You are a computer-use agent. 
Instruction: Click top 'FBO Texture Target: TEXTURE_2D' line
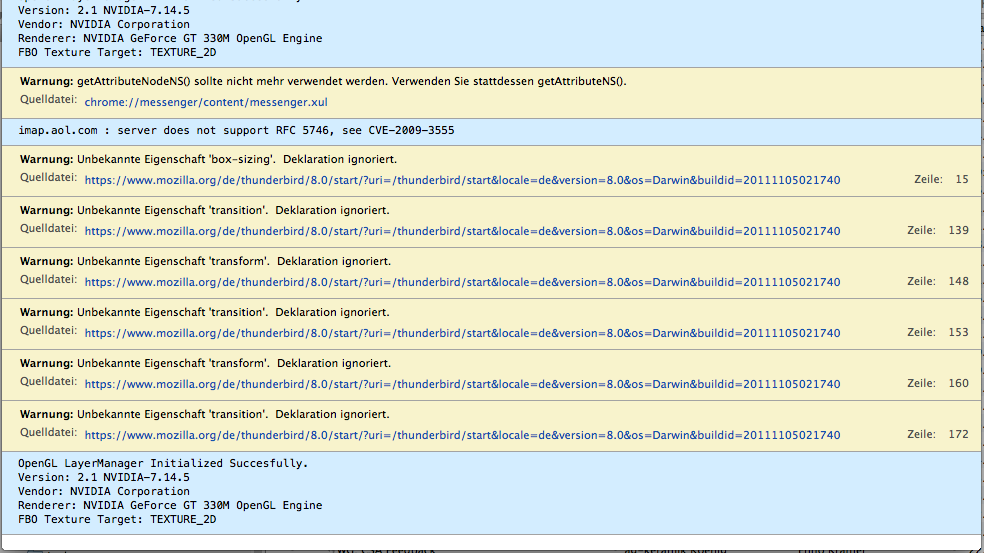[117, 52]
